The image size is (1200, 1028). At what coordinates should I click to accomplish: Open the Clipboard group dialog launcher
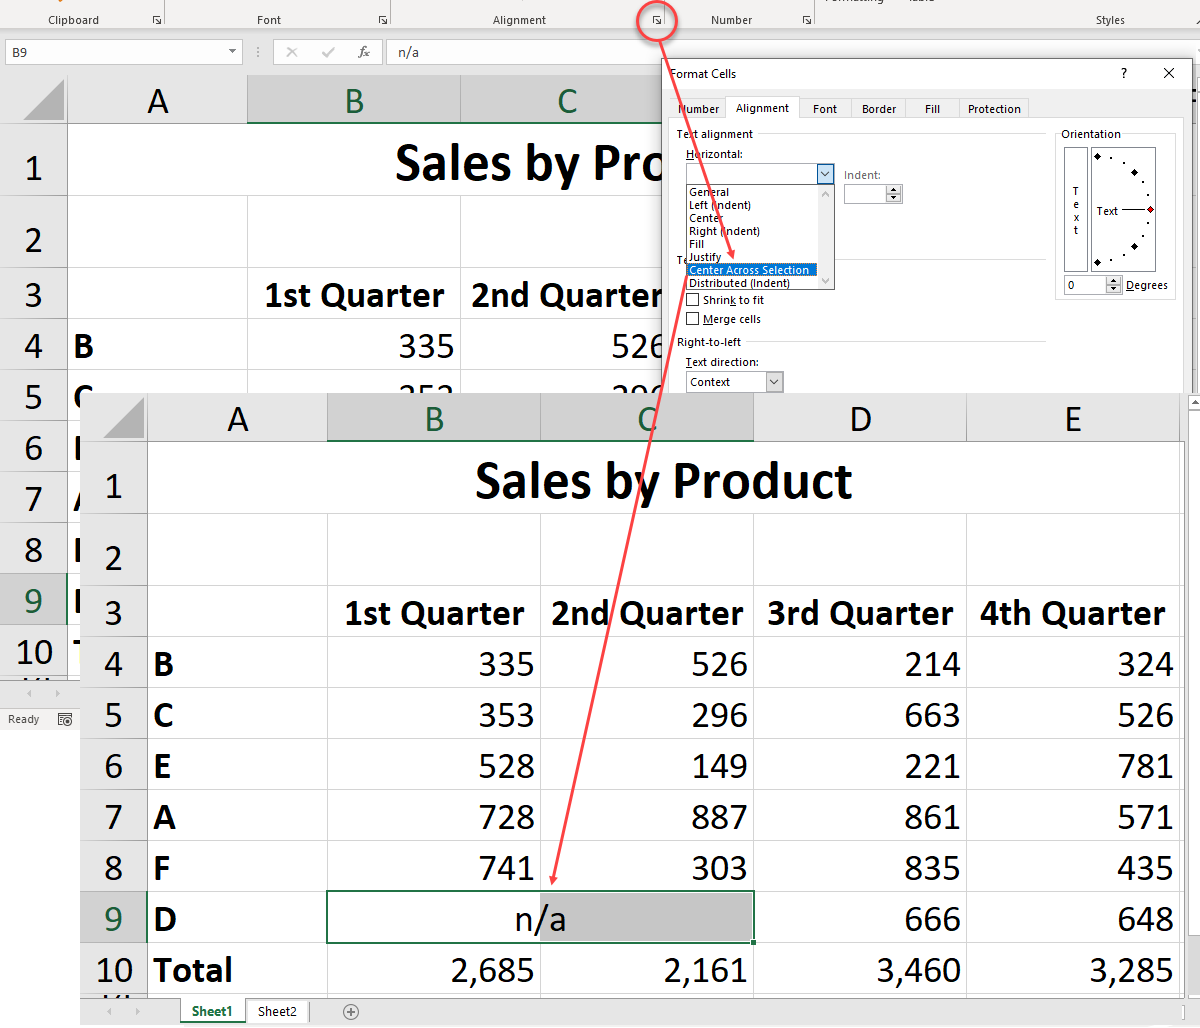click(157, 20)
